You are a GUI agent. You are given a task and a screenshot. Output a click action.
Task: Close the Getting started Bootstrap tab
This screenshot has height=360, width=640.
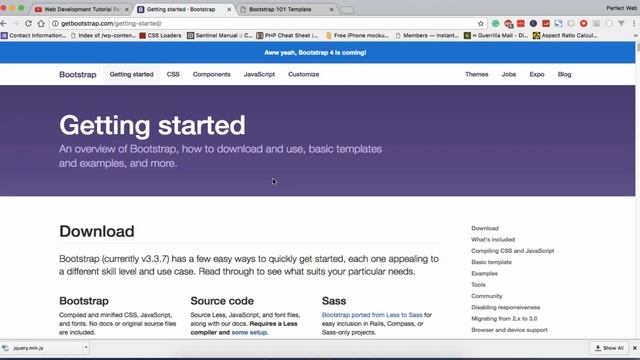pos(229,9)
